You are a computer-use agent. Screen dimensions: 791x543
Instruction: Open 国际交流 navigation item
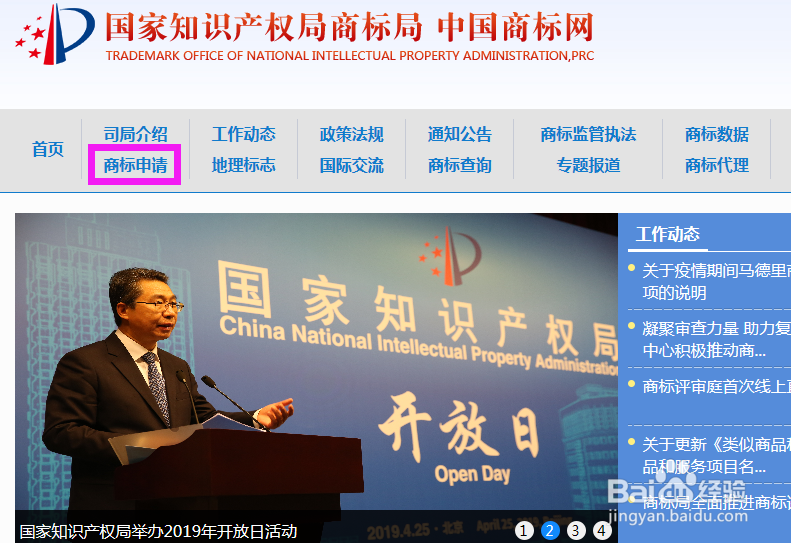click(x=352, y=165)
